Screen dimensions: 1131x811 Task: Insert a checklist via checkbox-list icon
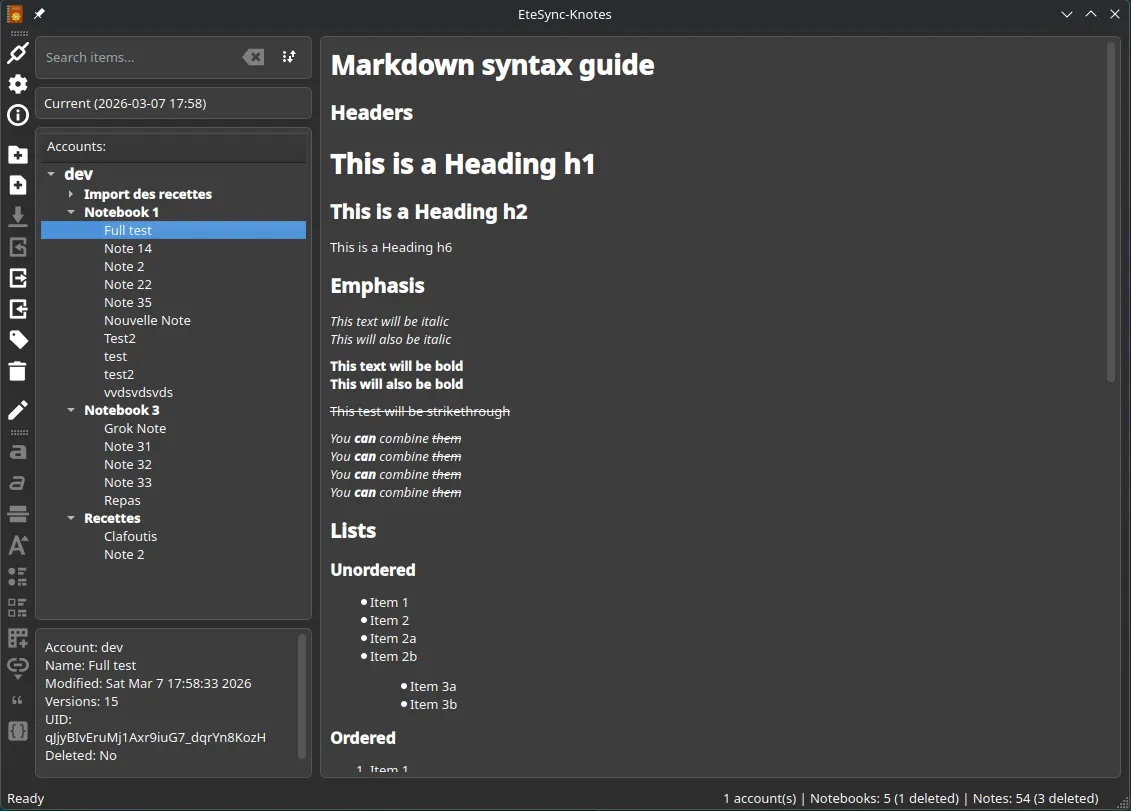click(x=18, y=608)
